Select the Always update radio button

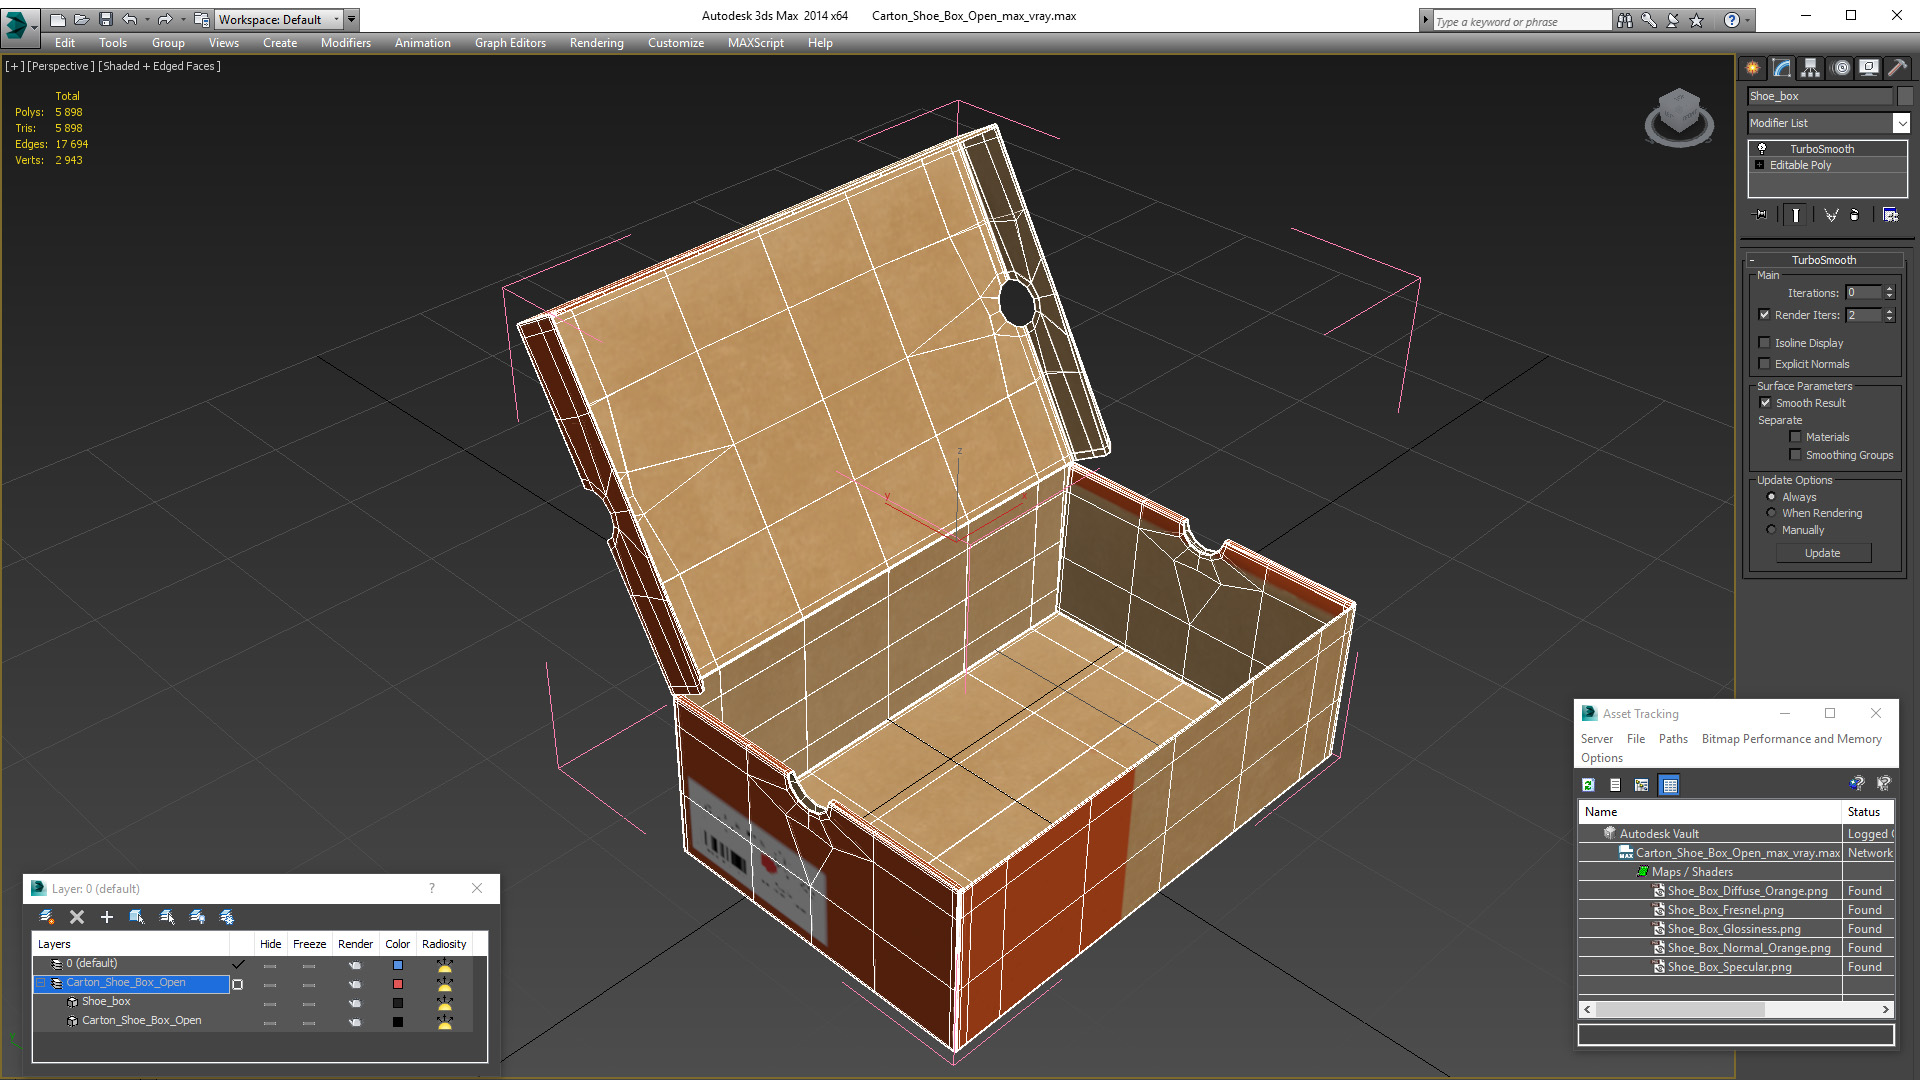pos(1771,497)
